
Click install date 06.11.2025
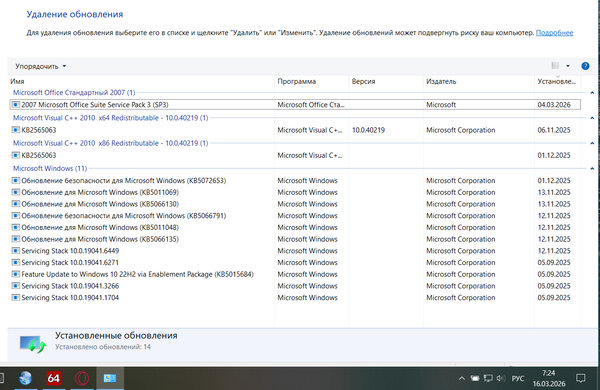[x=554, y=130]
